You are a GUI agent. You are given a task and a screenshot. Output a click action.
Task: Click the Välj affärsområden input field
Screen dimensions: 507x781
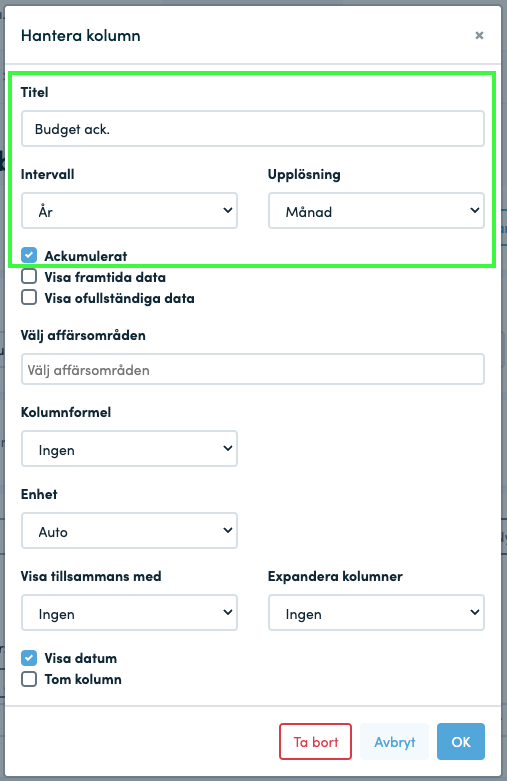click(x=253, y=369)
